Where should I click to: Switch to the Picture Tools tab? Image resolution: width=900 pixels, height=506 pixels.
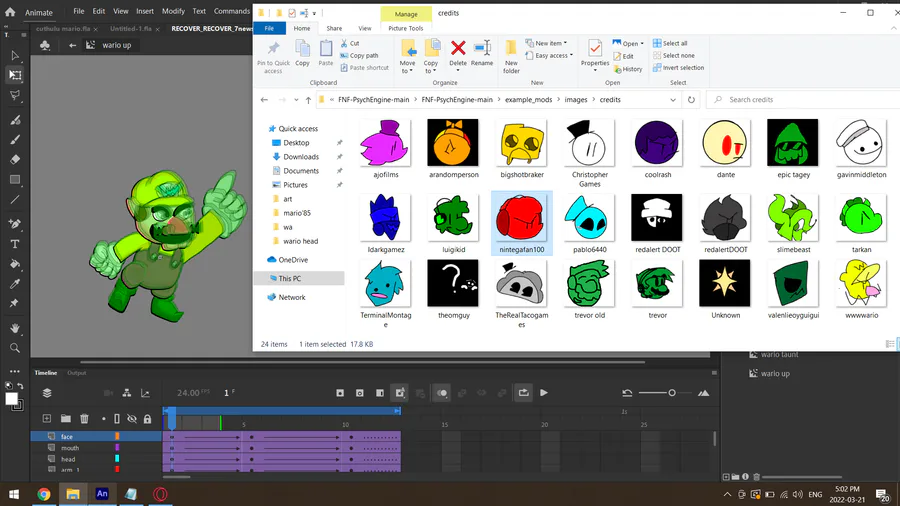[406, 28]
